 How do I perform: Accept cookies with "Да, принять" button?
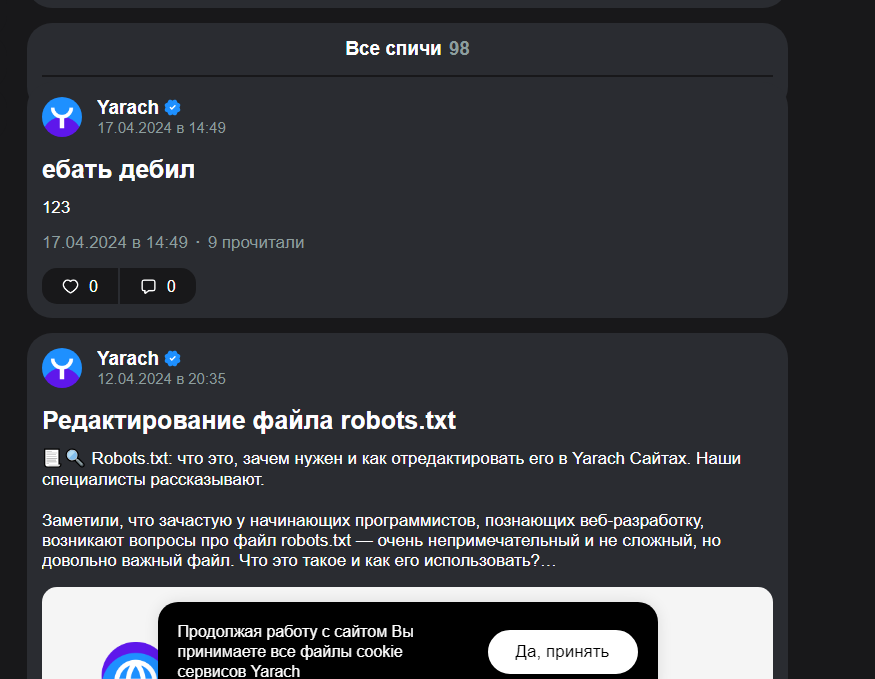pos(562,652)
